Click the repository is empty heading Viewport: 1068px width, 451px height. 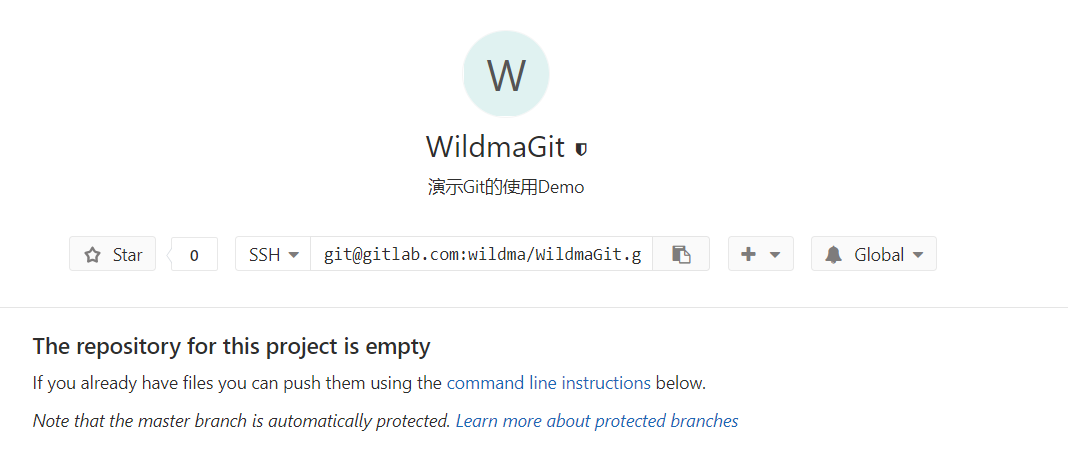(232, 347)
